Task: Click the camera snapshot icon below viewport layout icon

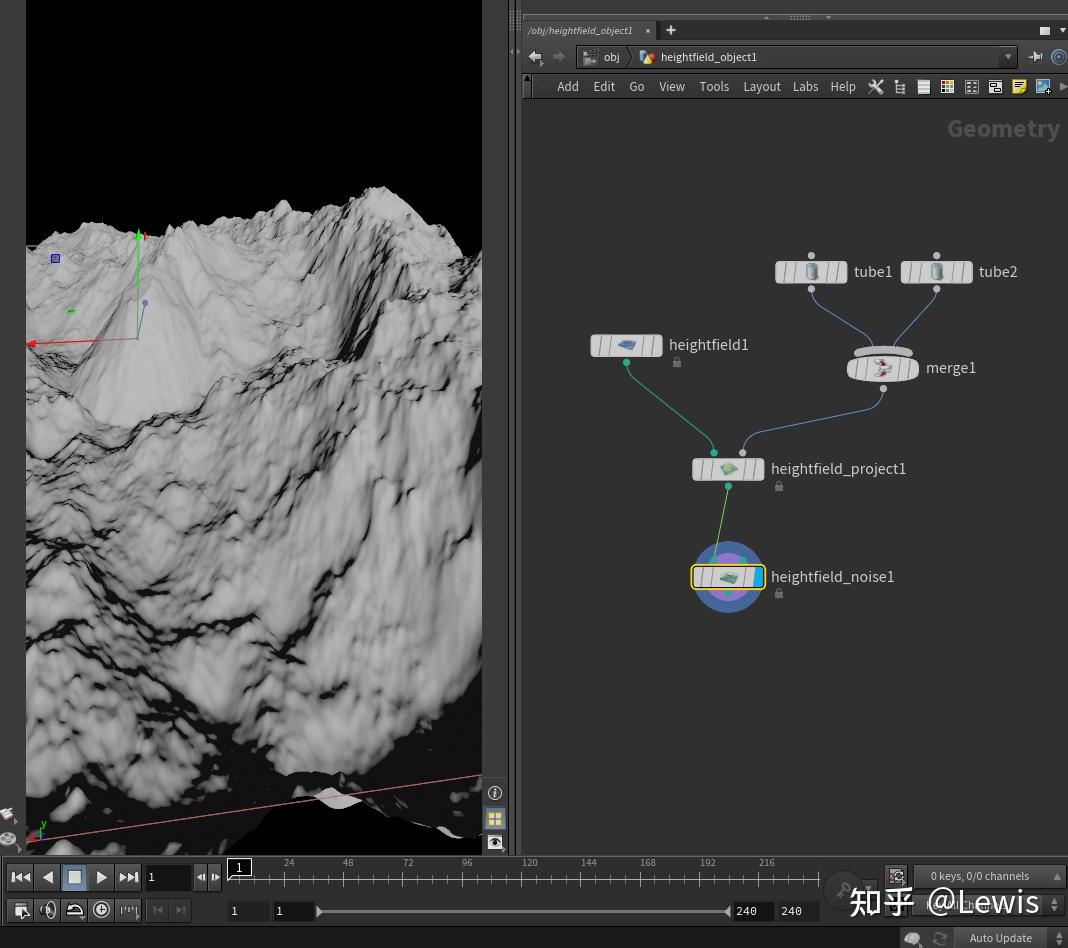Action: [x=495, y=842]
